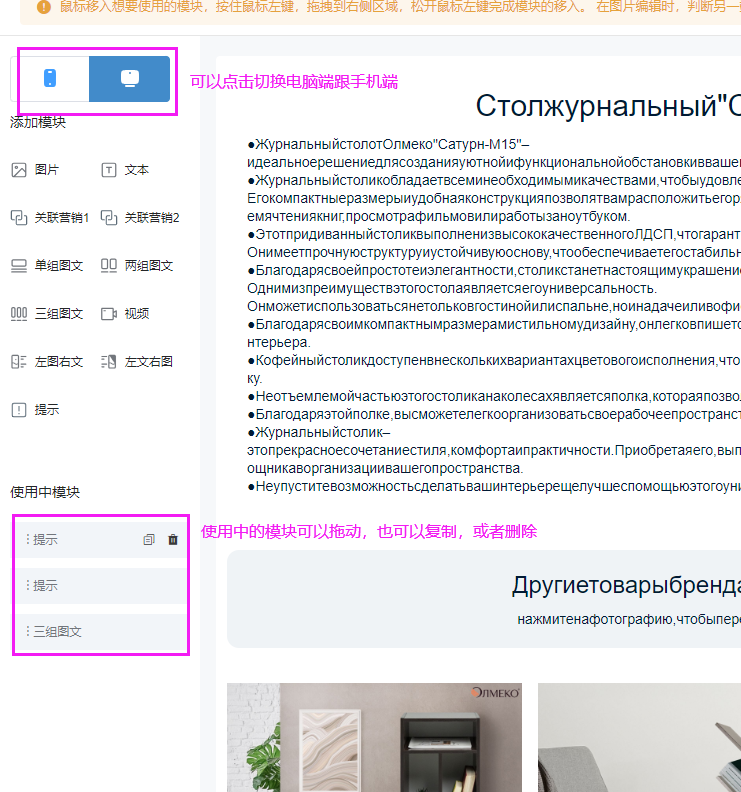Click paragraph starting Неупуститевозможность
This screenshot has width=741, height=792.
click(494, 486)
